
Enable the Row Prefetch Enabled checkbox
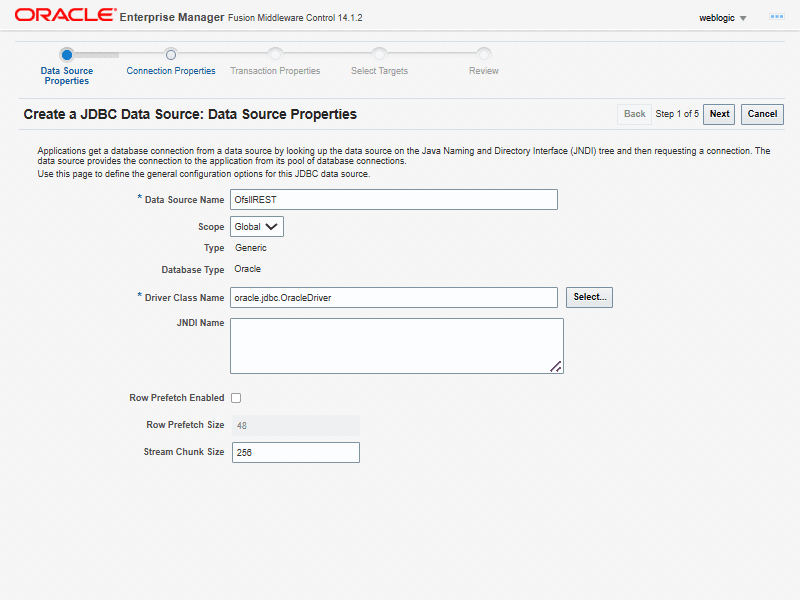click(236, 398)
